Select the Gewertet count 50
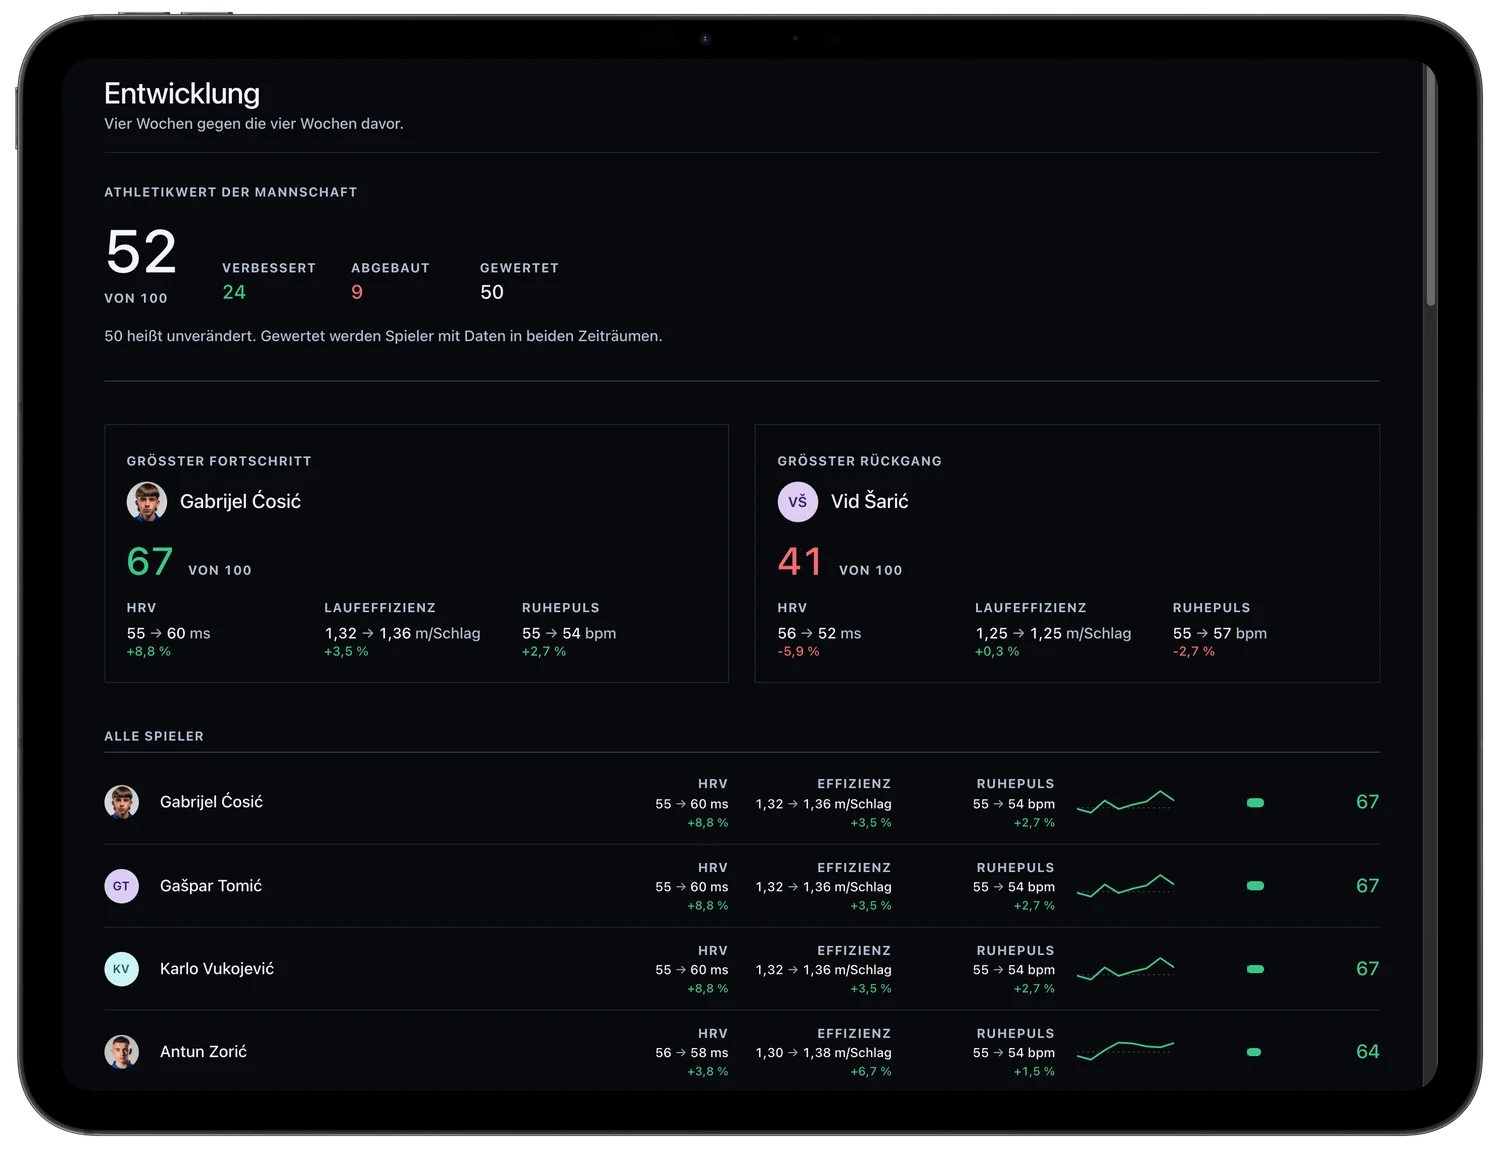The image size is (1500, 1150). (x=492, y=292)
